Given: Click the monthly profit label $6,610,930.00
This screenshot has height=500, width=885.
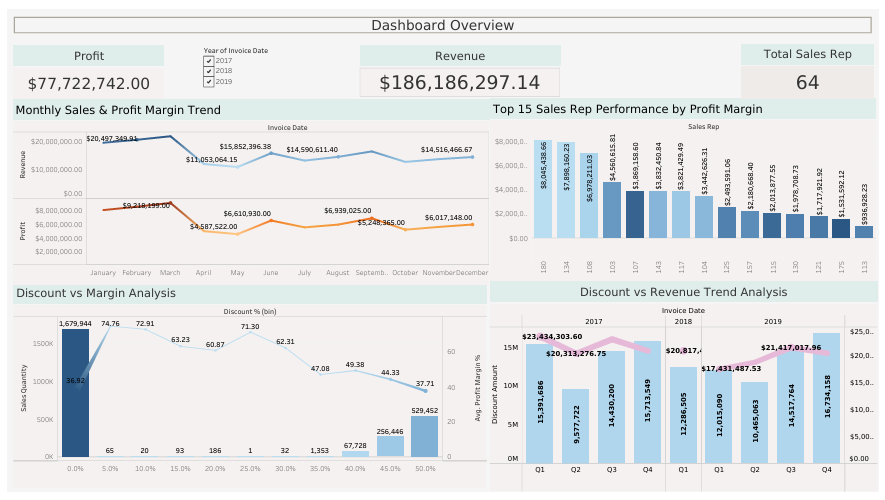Looking at the screenshot, I should pyautogui.click(x=247, y=214).
